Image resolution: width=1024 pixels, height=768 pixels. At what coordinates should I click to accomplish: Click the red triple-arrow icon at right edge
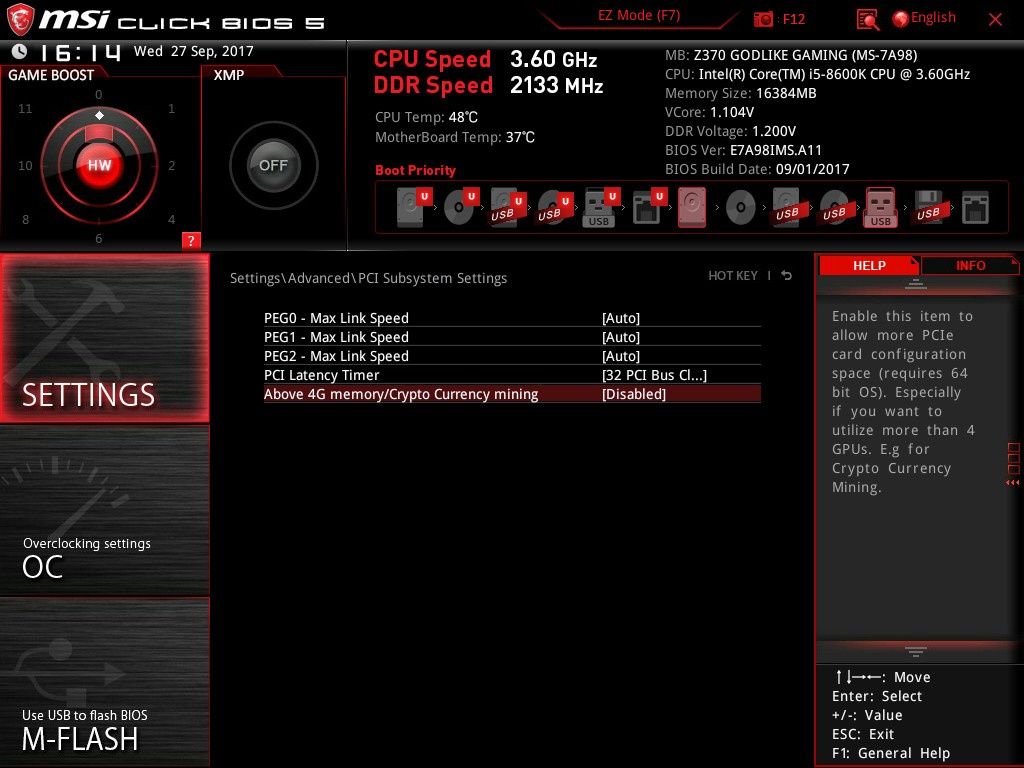coord(1013,483)
